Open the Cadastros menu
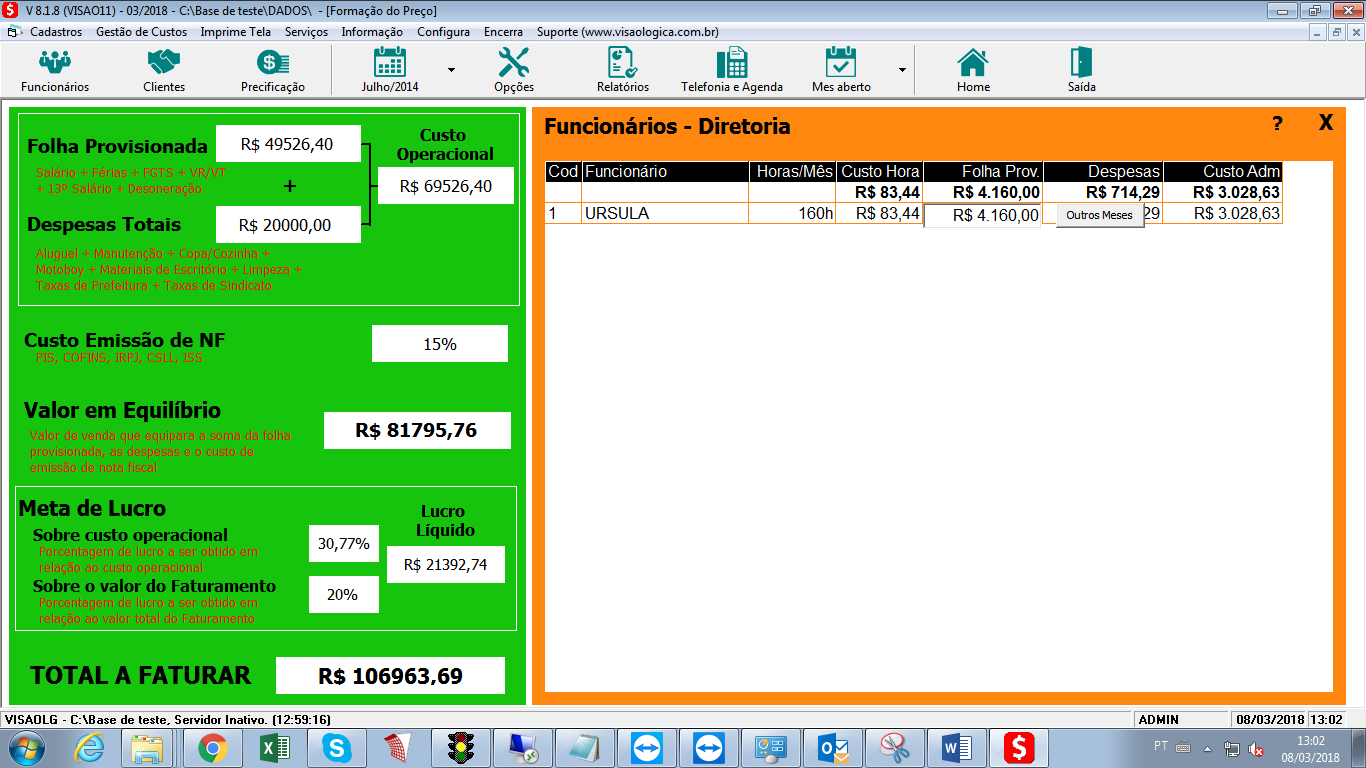This screenshot has height=768, width=1366. 56,32
